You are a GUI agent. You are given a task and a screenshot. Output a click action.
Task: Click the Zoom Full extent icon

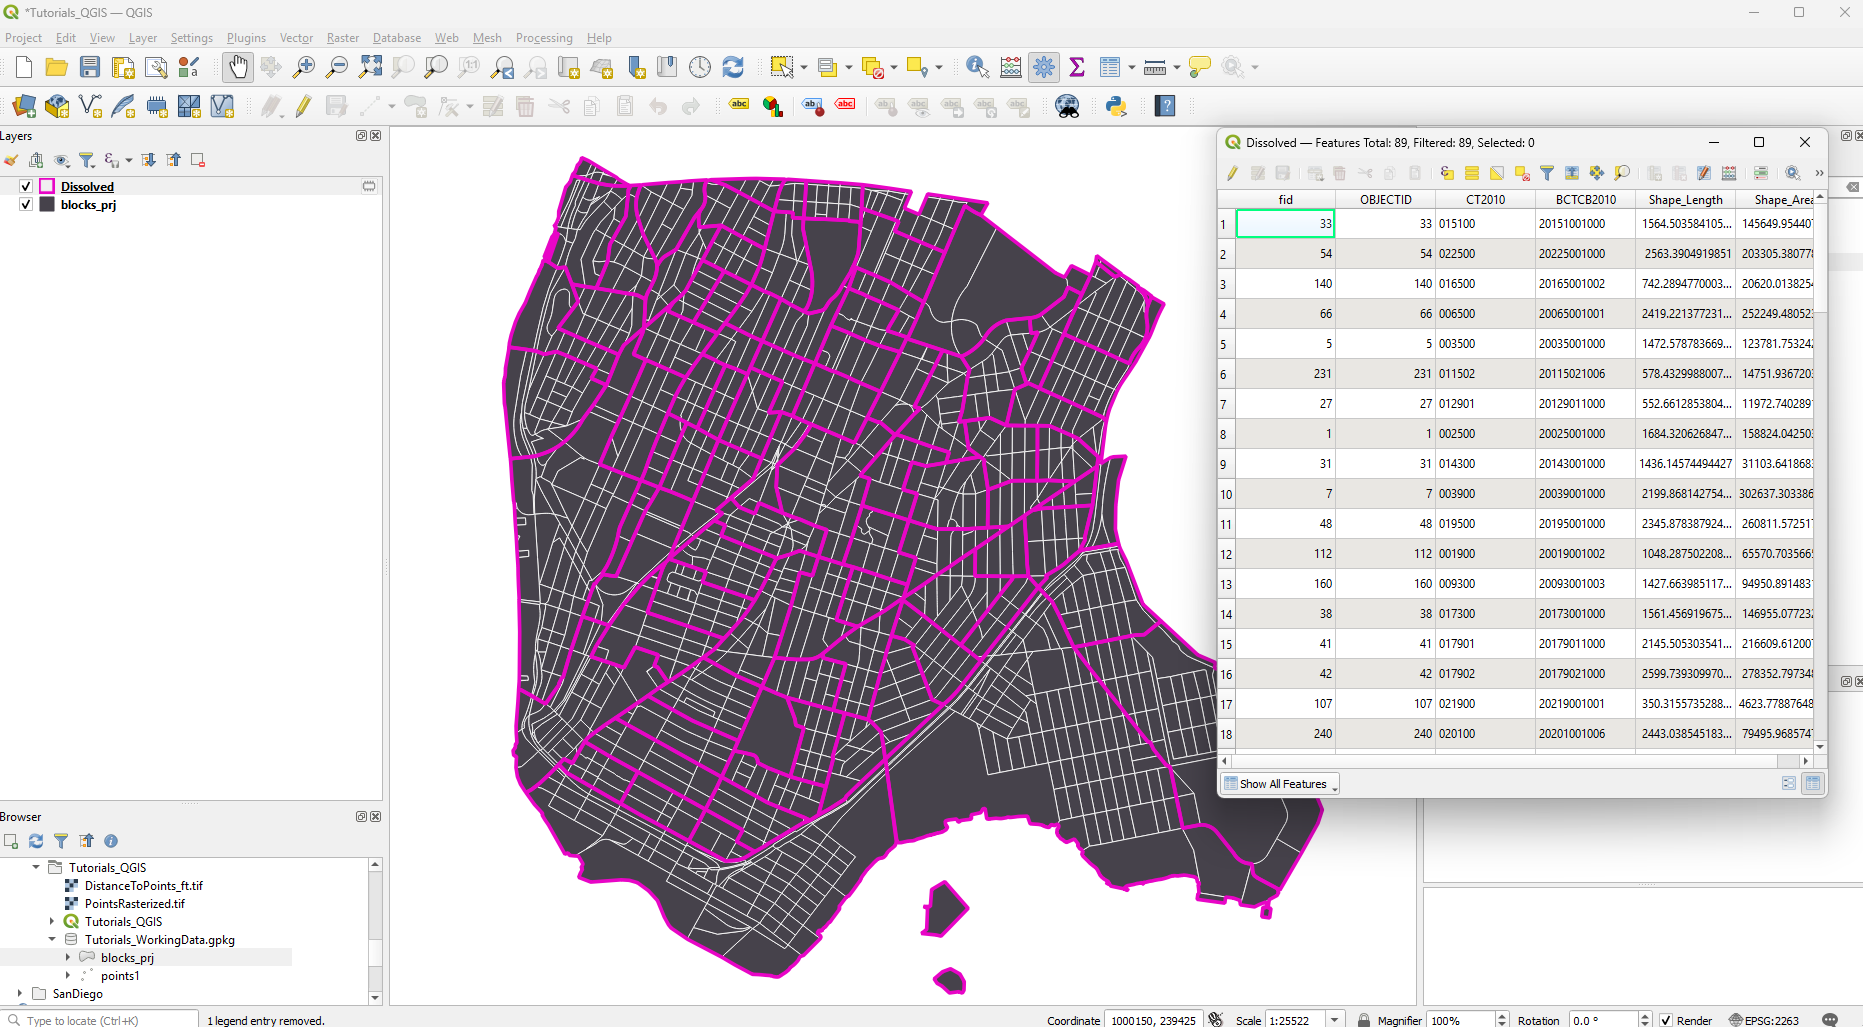coord(371,67)
